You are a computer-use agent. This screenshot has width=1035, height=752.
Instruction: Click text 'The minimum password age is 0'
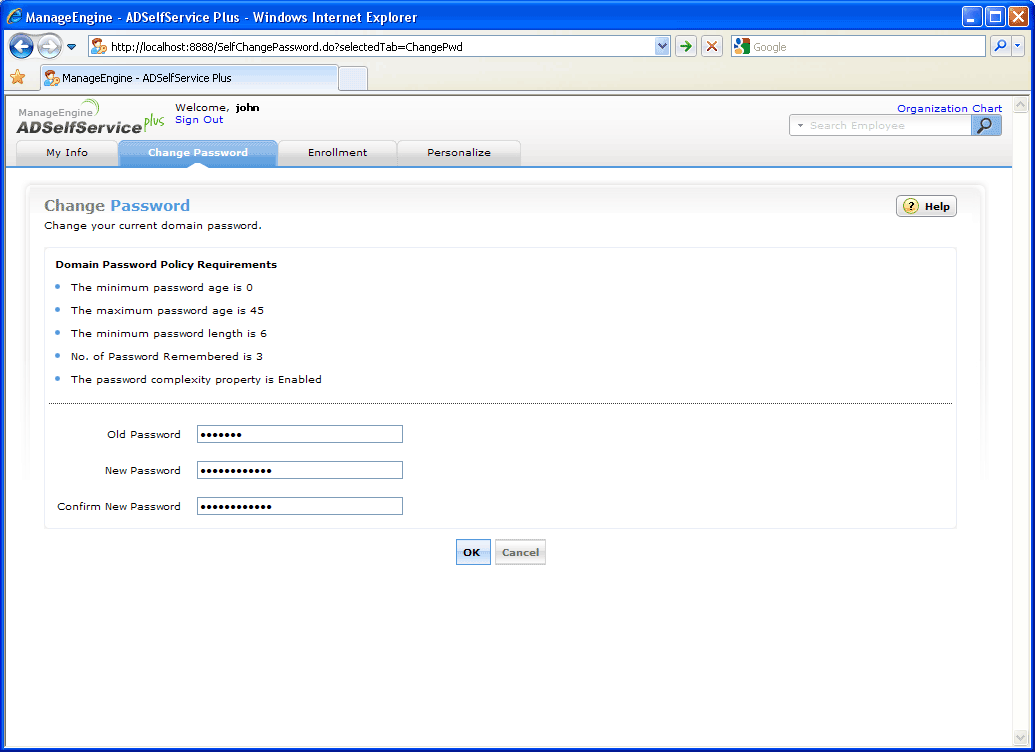162,287
